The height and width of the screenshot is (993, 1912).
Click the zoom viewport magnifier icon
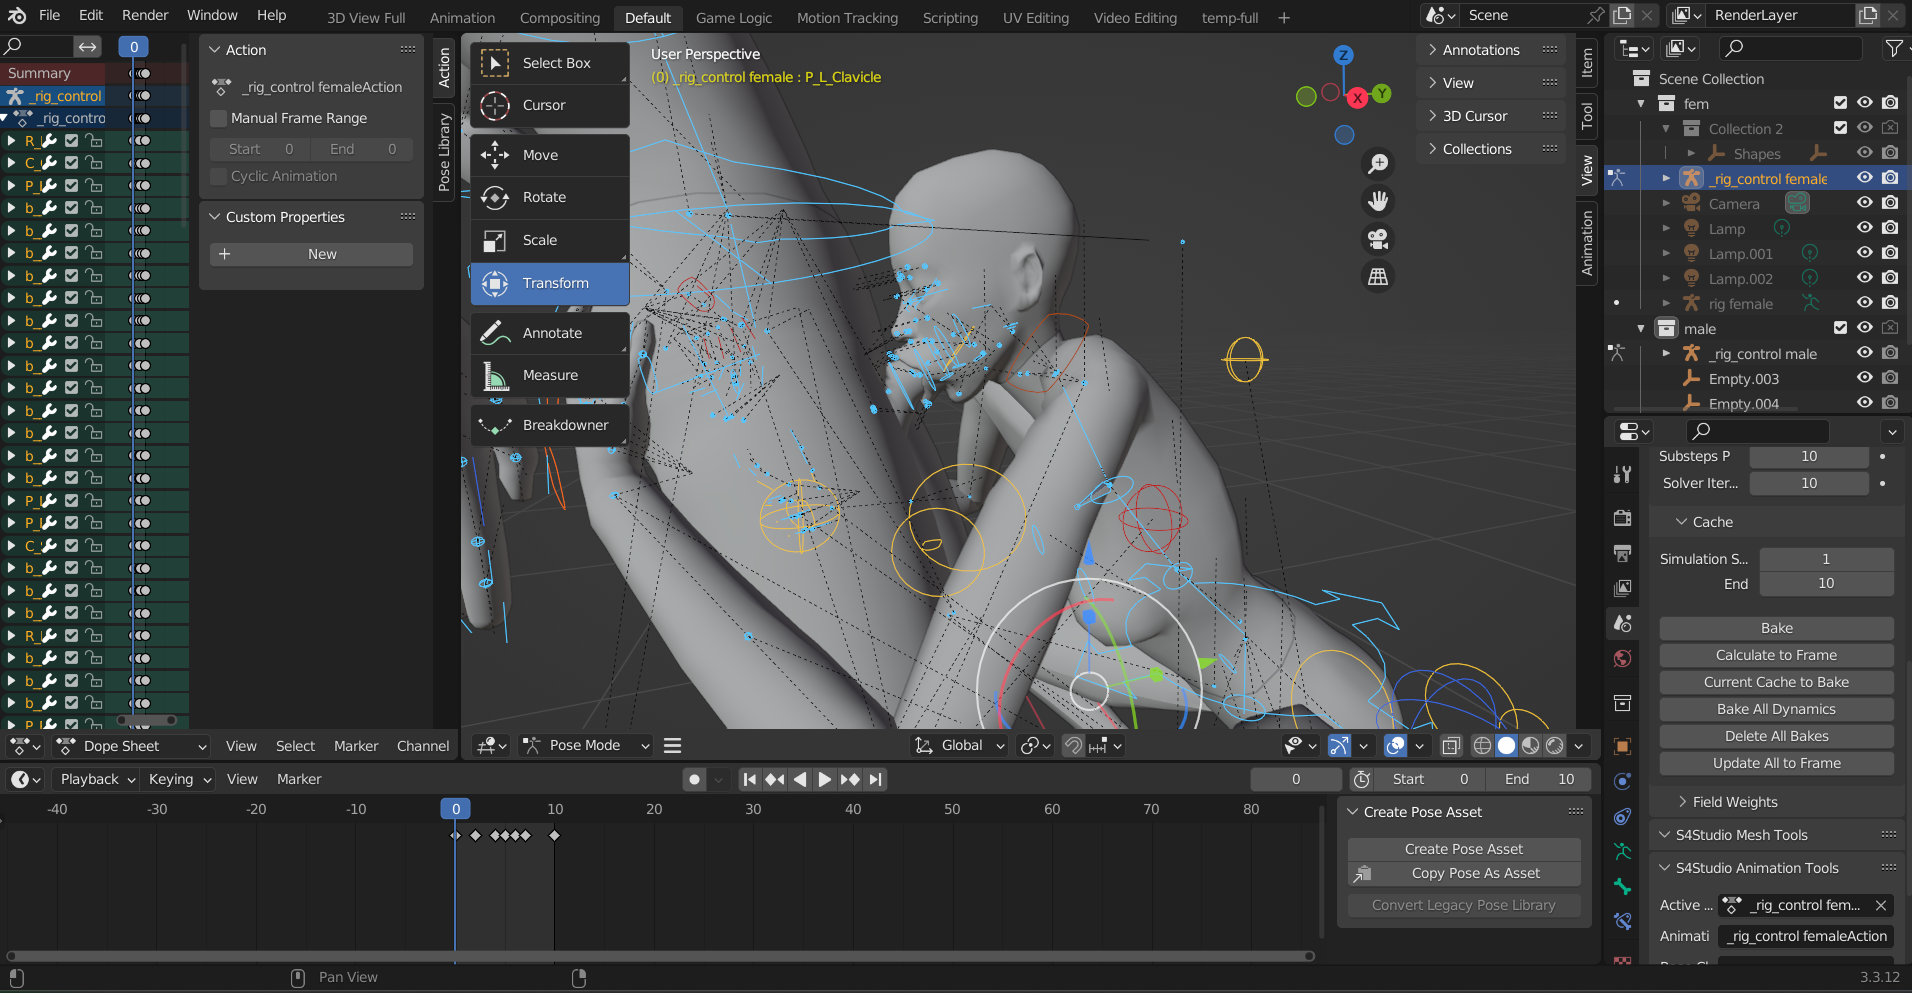(x=1378, y=164)
